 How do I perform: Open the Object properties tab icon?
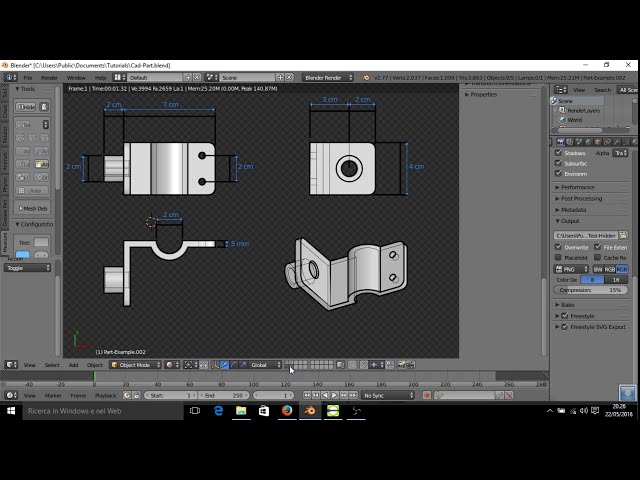[598, 142]
